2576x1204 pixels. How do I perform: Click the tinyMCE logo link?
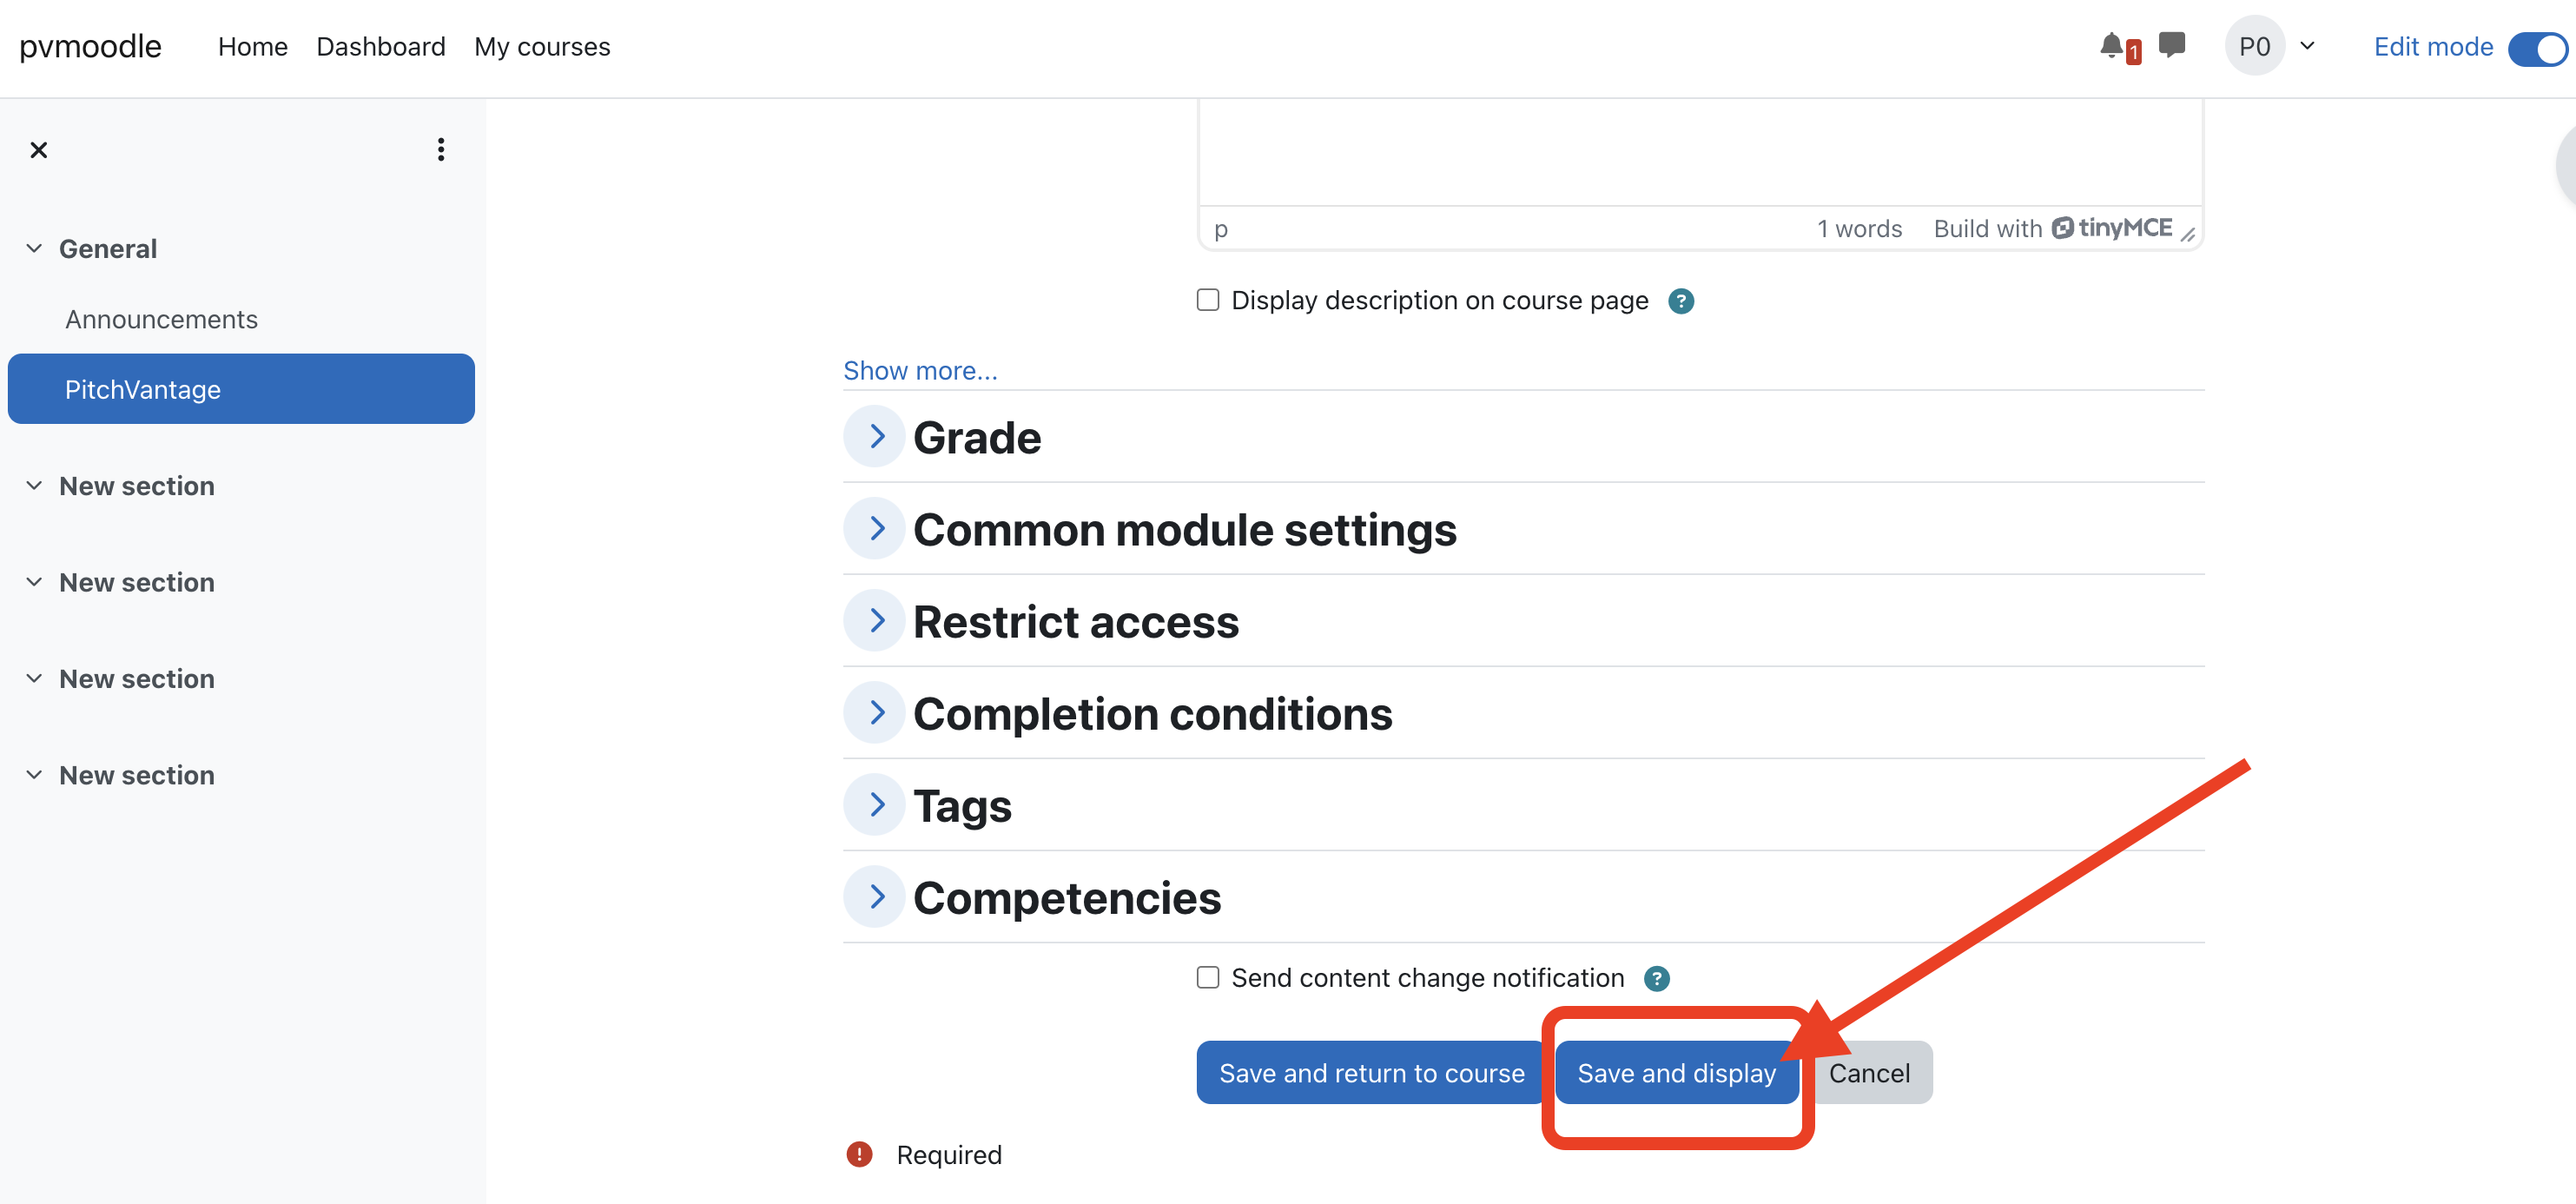(x=2111, y=228)
